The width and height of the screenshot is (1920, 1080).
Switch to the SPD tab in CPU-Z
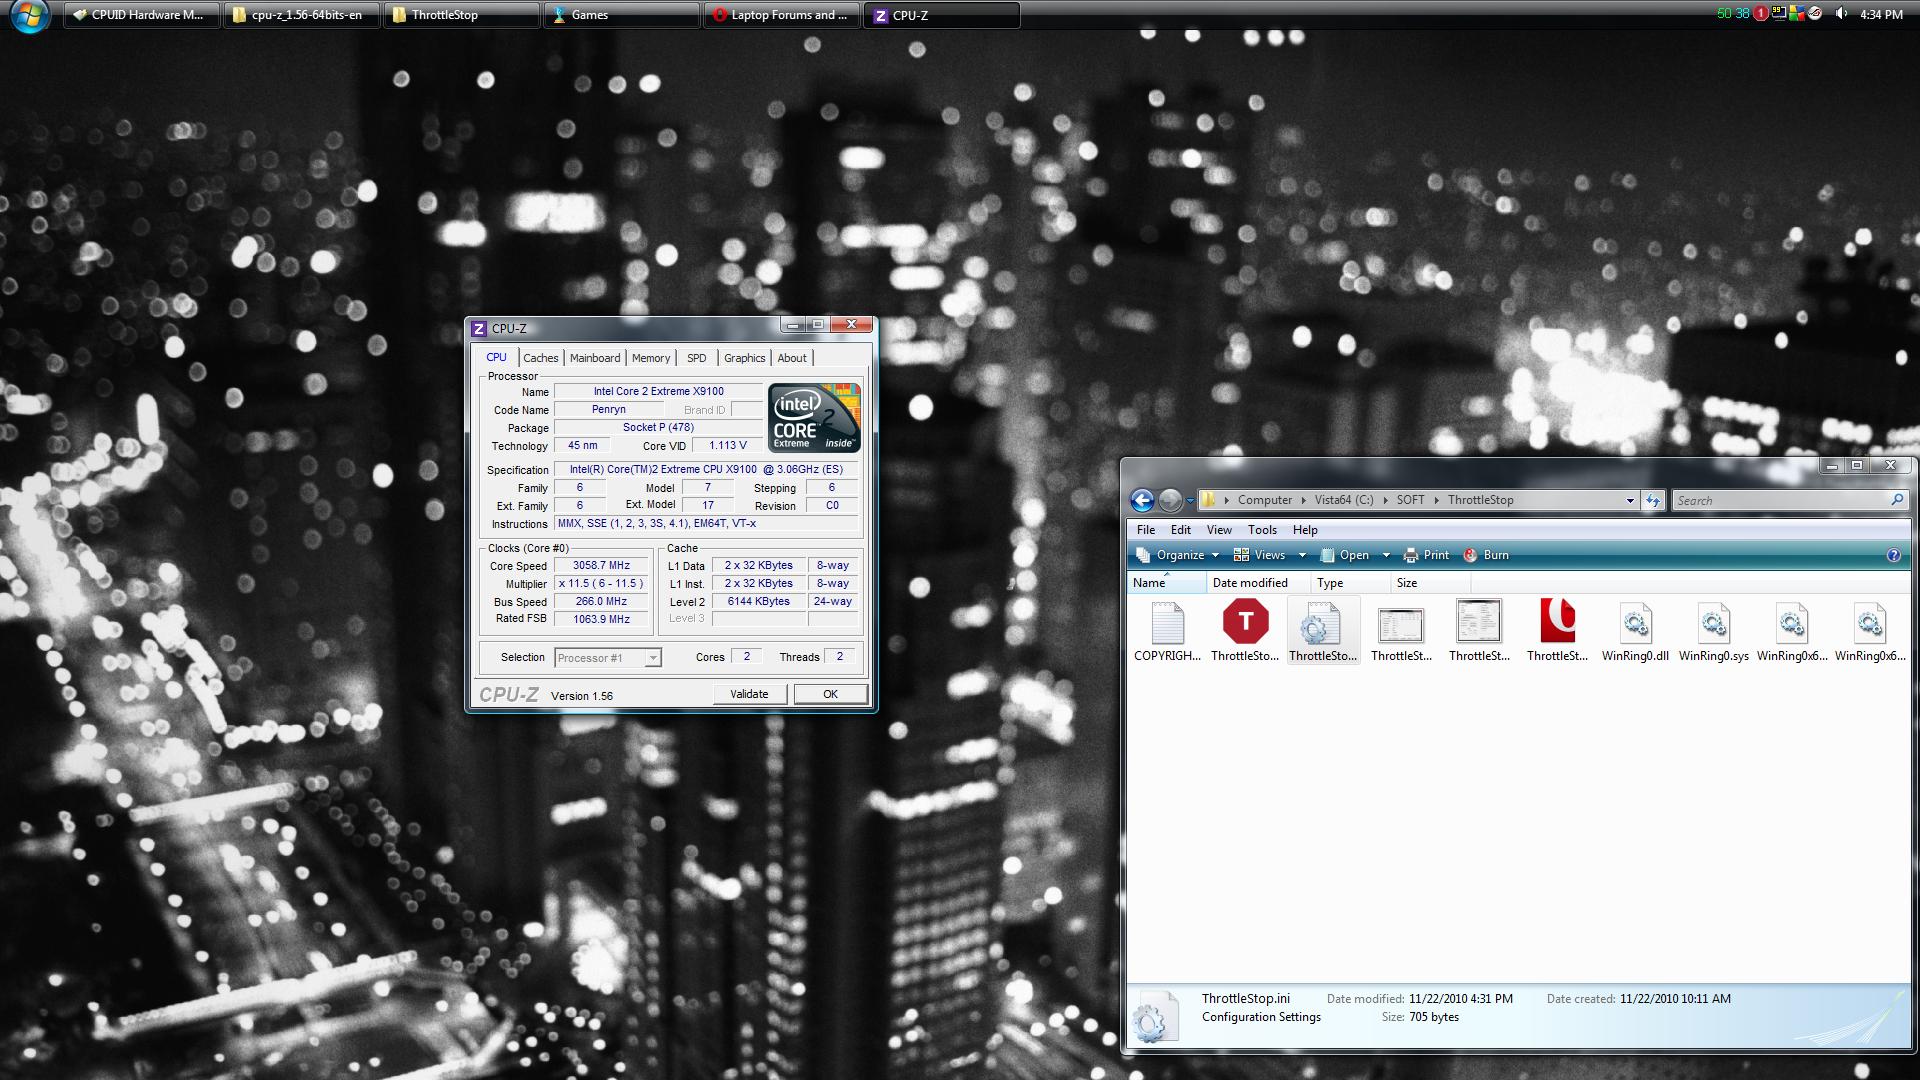(x=697, y=358)
